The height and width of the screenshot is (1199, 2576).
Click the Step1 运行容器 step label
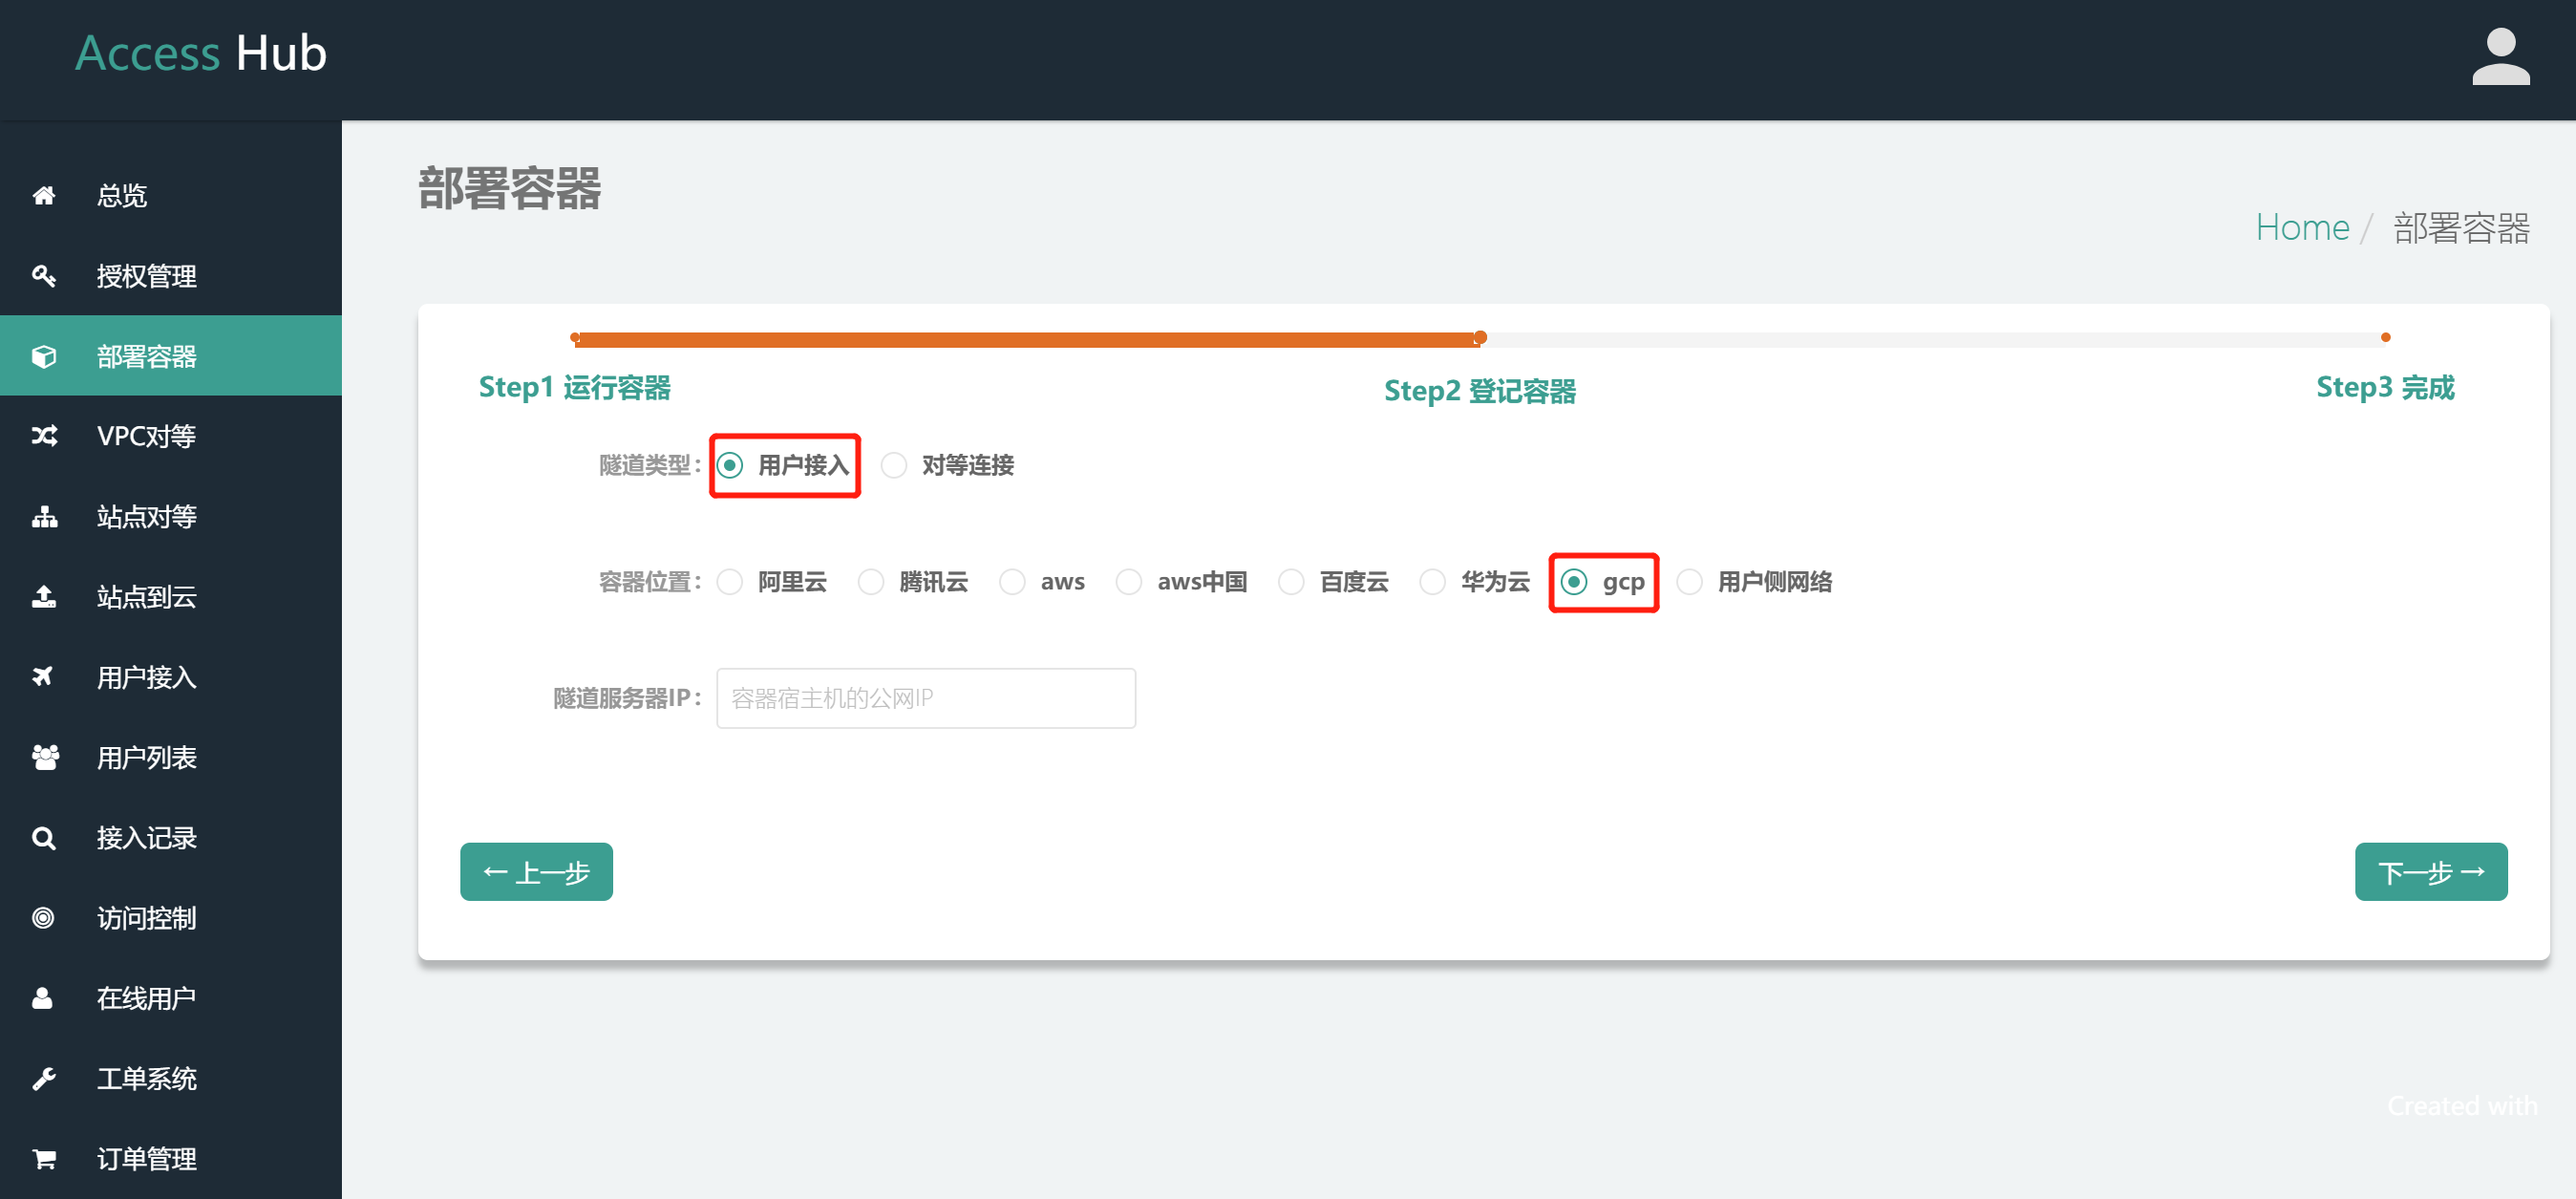pos(575,387)
